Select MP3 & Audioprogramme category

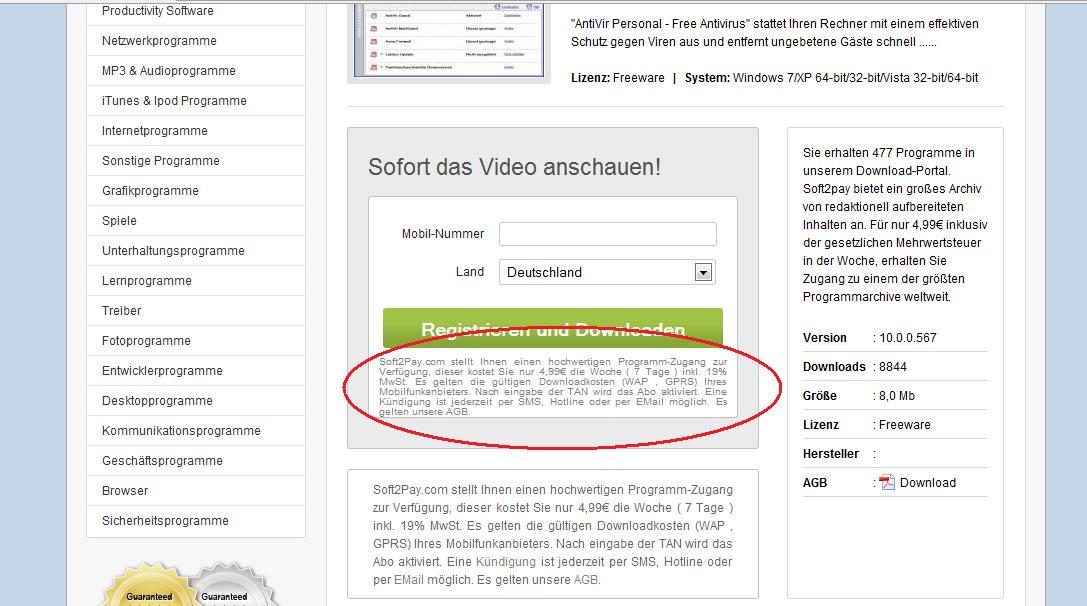[168, 71]
